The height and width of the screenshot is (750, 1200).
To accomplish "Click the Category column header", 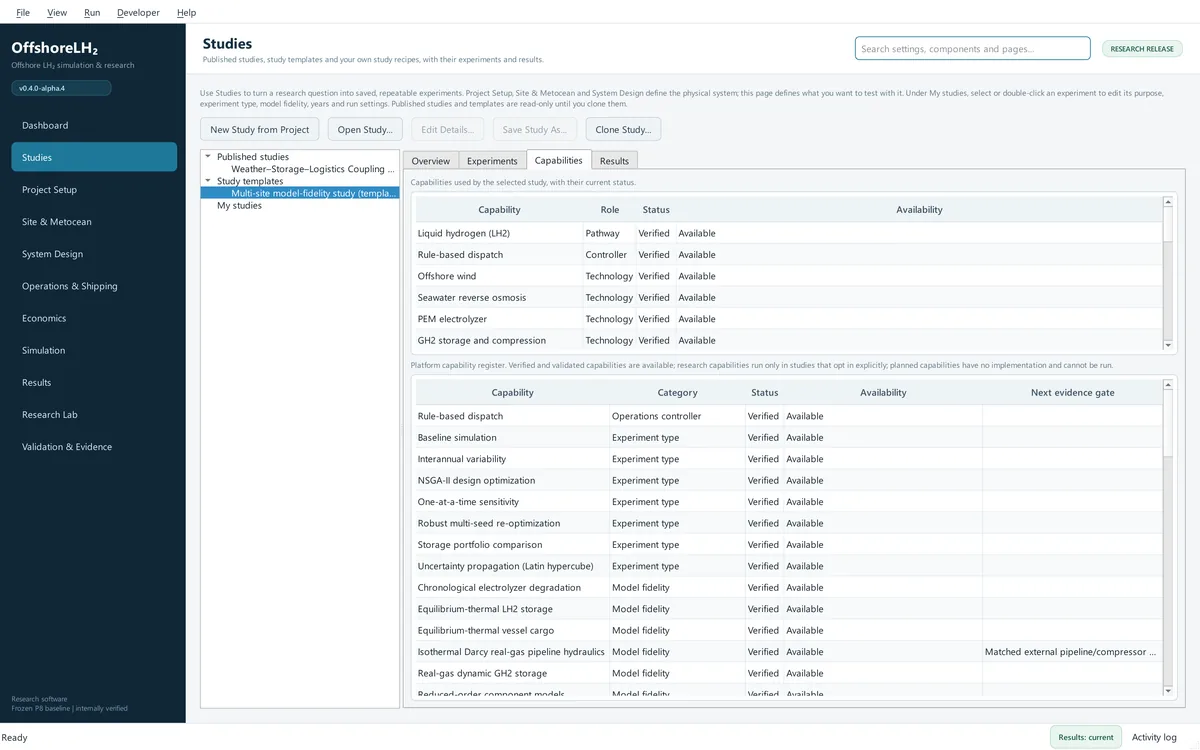I will click(x=677, y=392).
